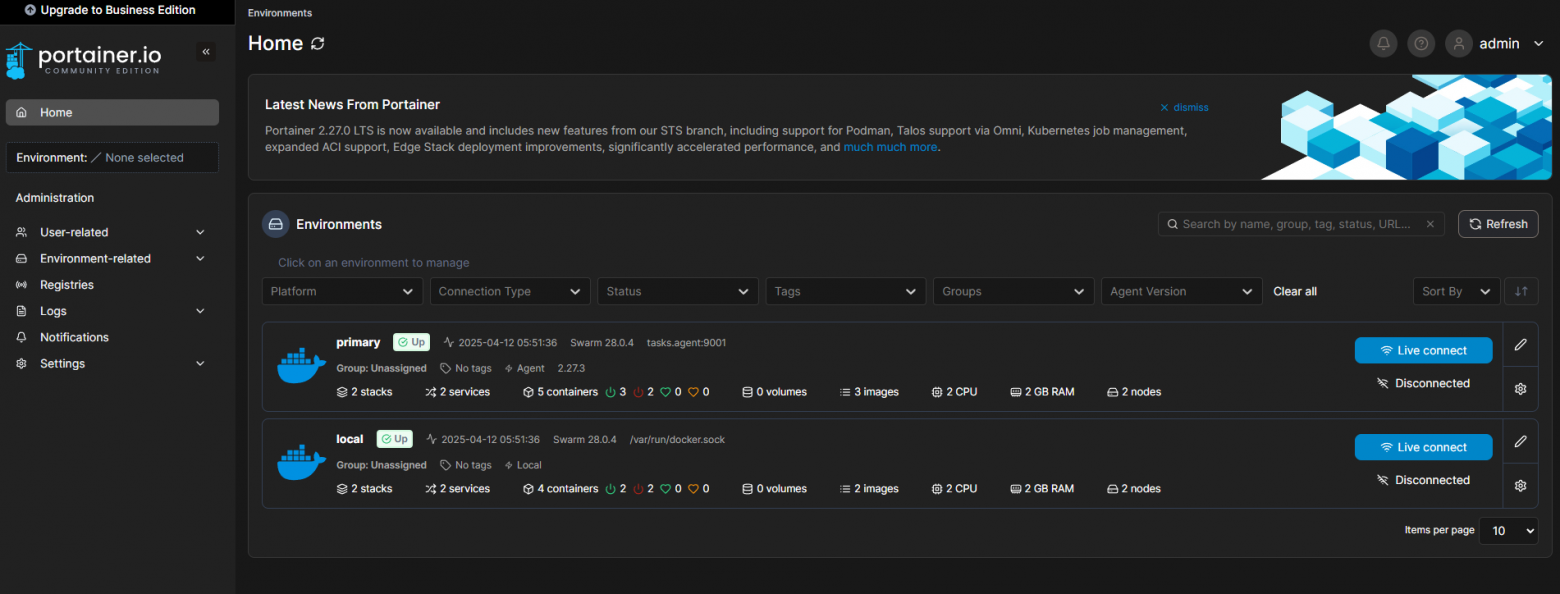Open the Tags filter dropdown
This screenshot has width=1560, height=594.
point(845,291)
